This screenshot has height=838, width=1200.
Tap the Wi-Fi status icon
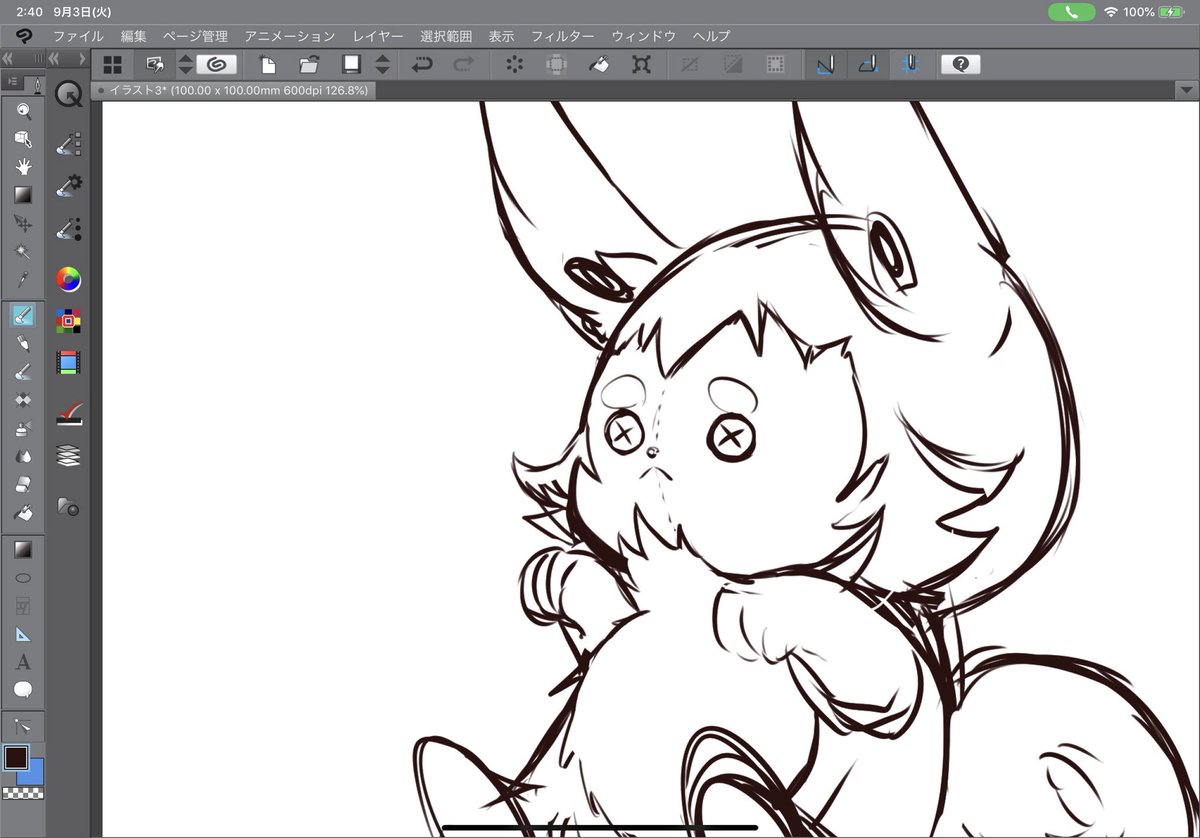[x=1111, y=12]
